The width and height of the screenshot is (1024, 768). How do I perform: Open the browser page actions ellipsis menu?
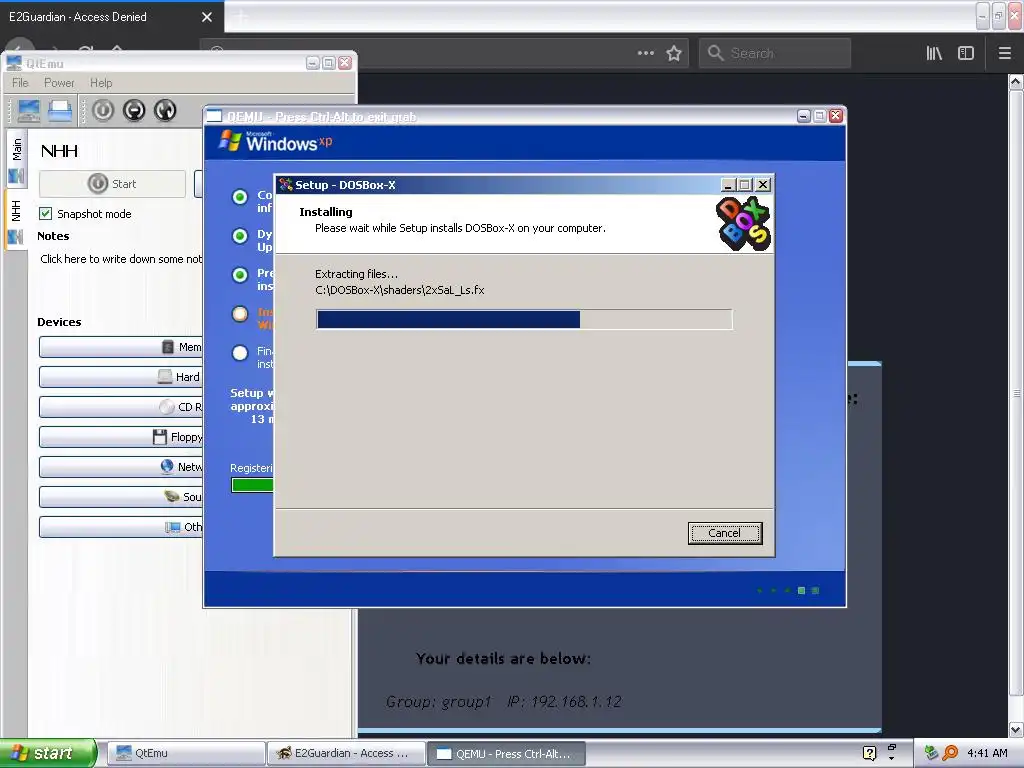645,53
